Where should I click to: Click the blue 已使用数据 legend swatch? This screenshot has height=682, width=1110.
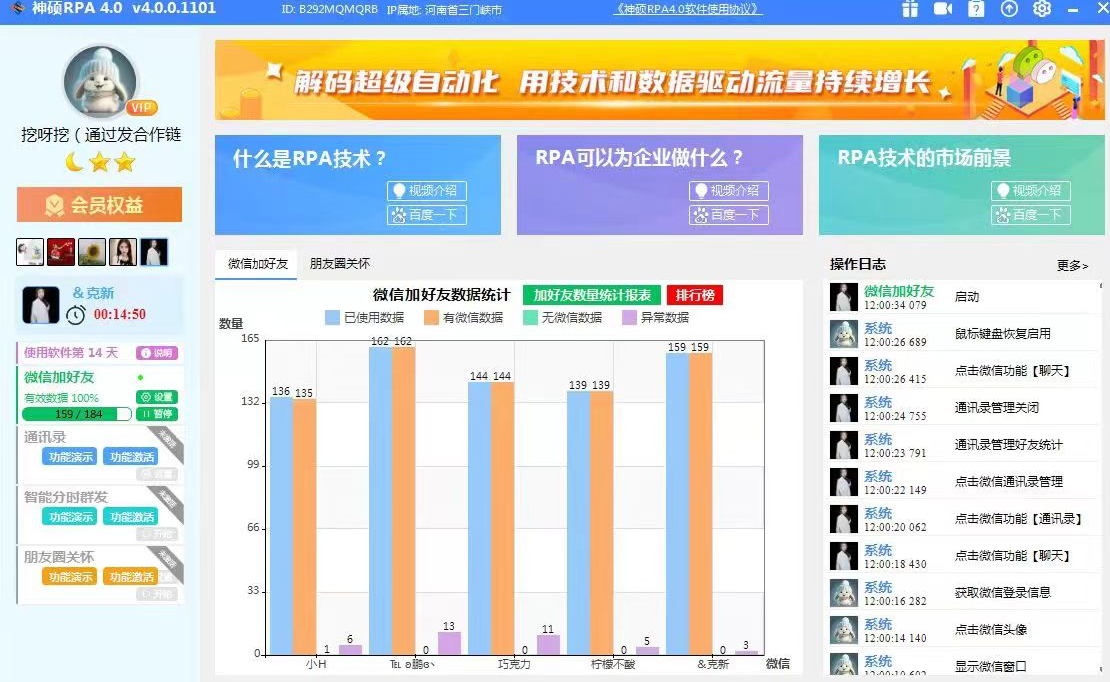[x=332, y=317]
